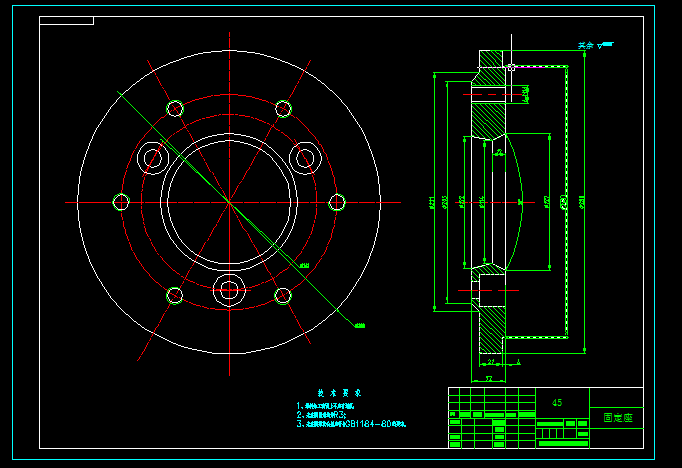Click the crosshair pickbox on the section view

pyautogui.click(x=512, y=67)
